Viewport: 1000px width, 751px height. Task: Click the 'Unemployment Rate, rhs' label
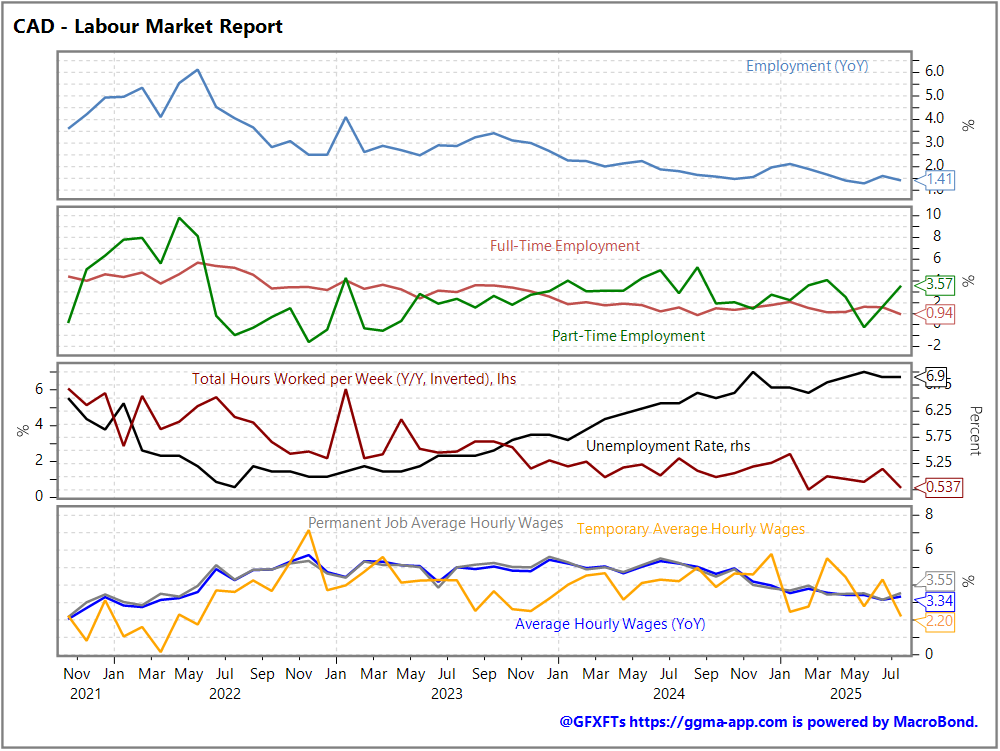click(x=668, y=446)
